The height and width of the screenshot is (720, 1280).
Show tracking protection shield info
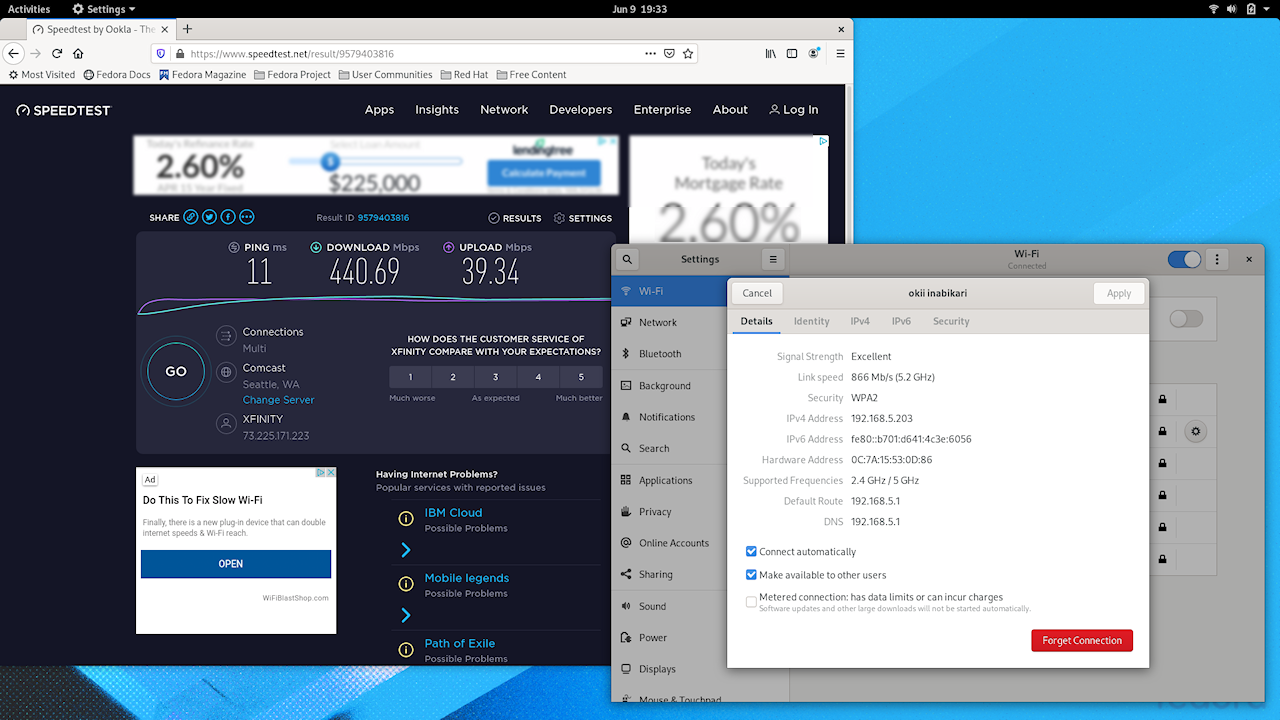pyautogui.click(x=161, y=54)
